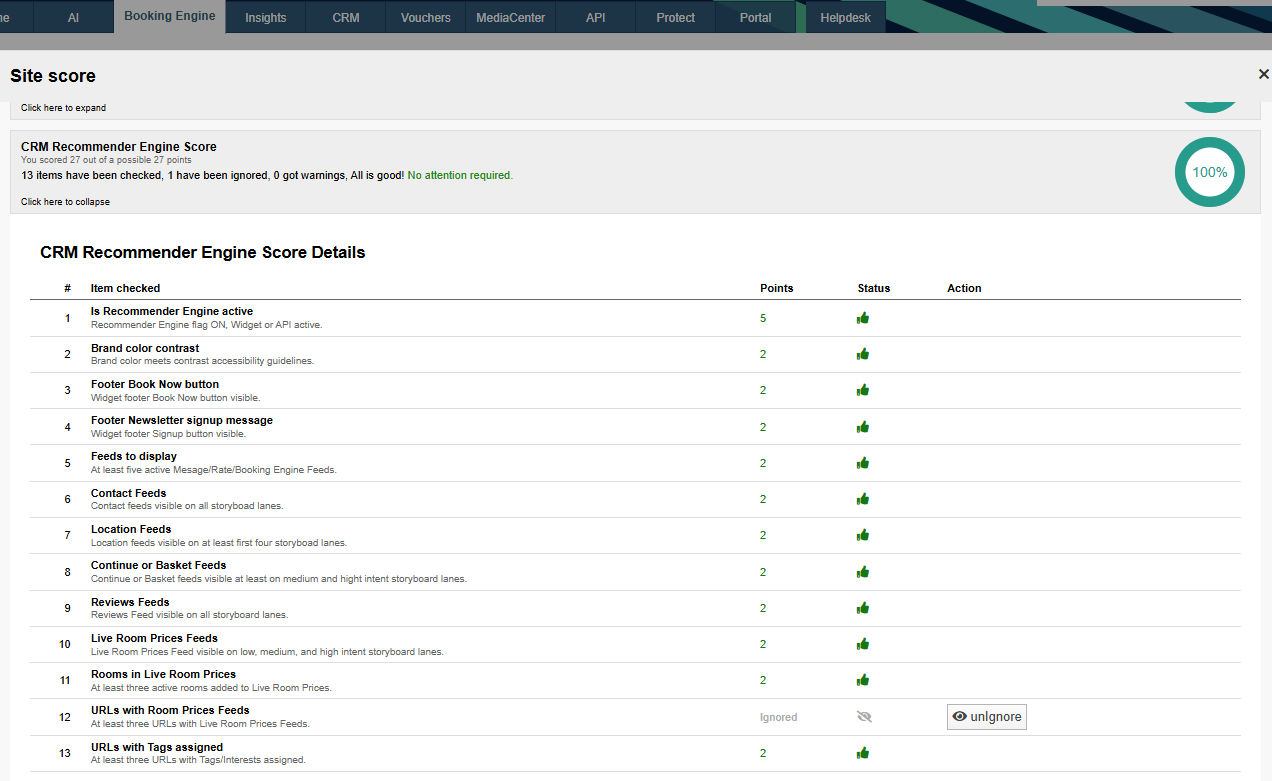The image size is (1272, 781).
Task: Go to the CRM tab
Action: tap(346, 17)
